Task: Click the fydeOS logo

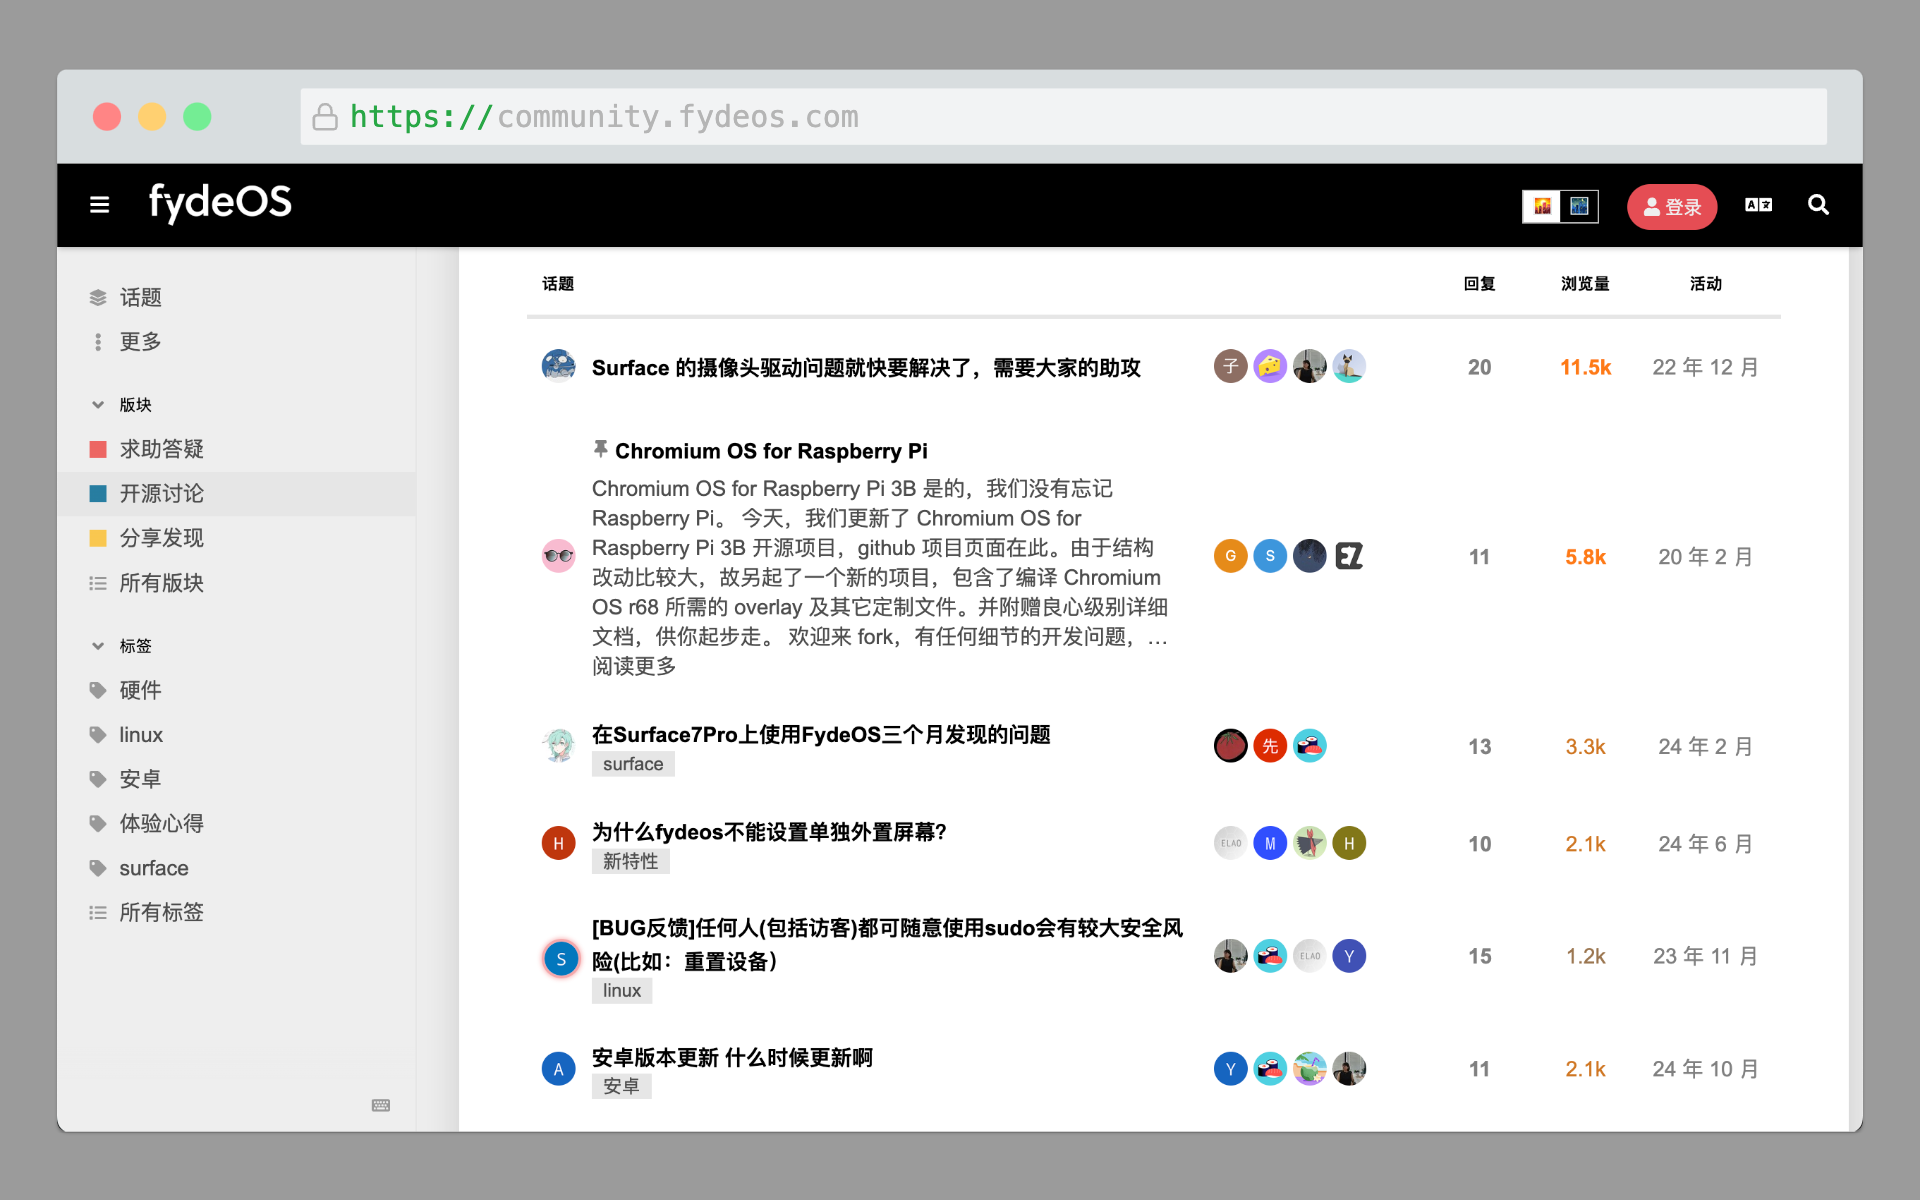Action: [220, 203]
